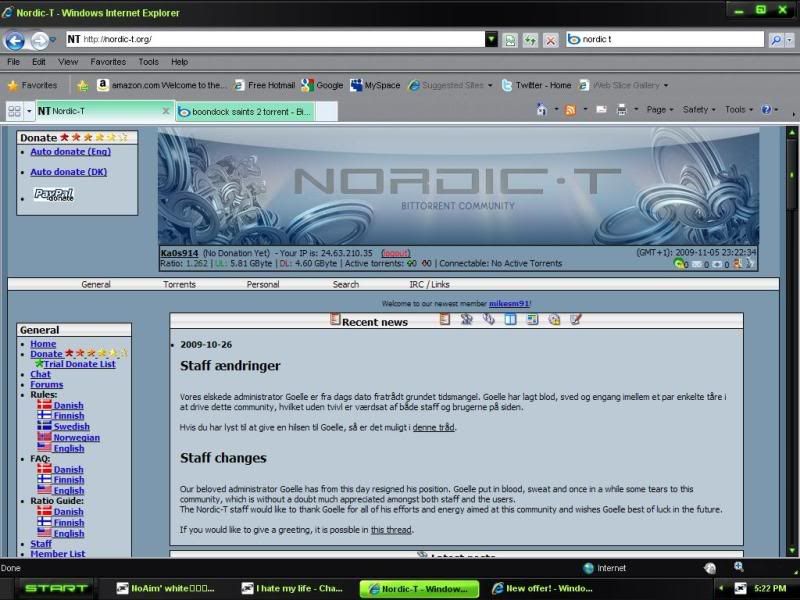800x600 pixels.
Task: Open the Personal site navigation menu
Action: click(x=263, y=284)
